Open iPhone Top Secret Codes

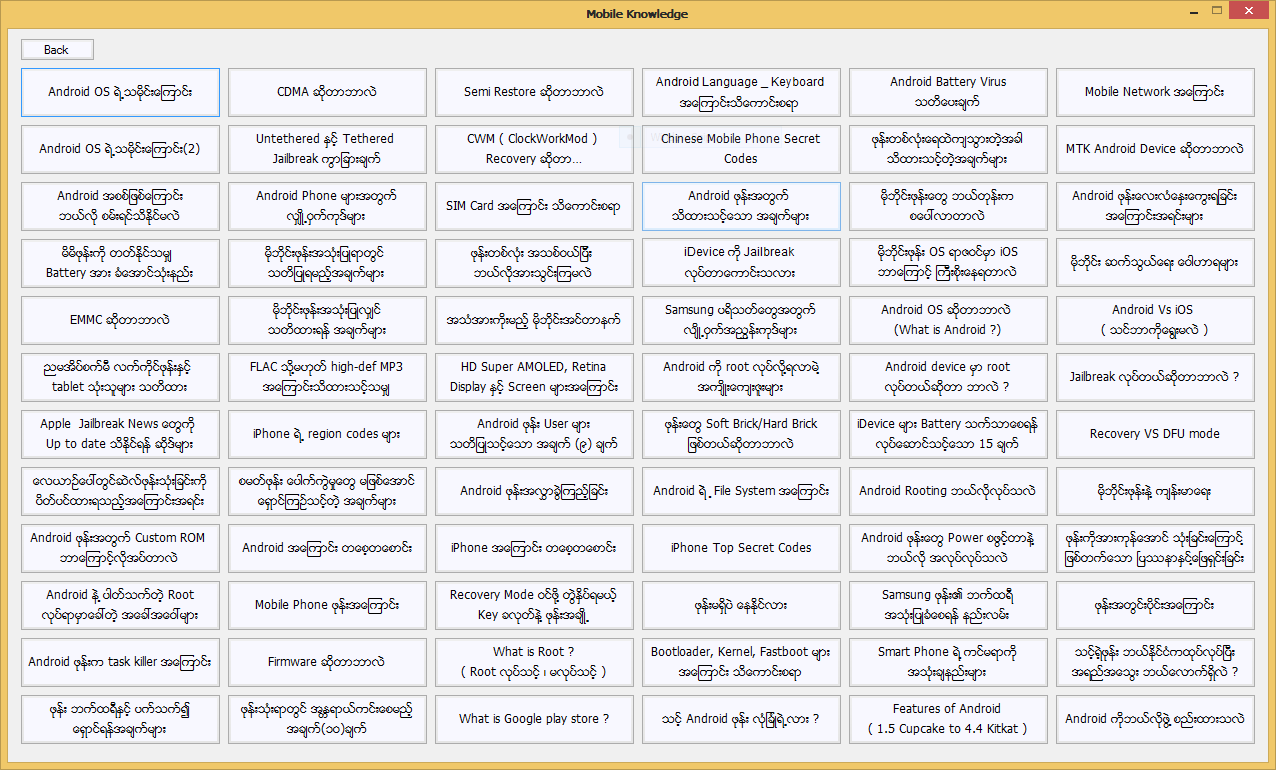741,548
